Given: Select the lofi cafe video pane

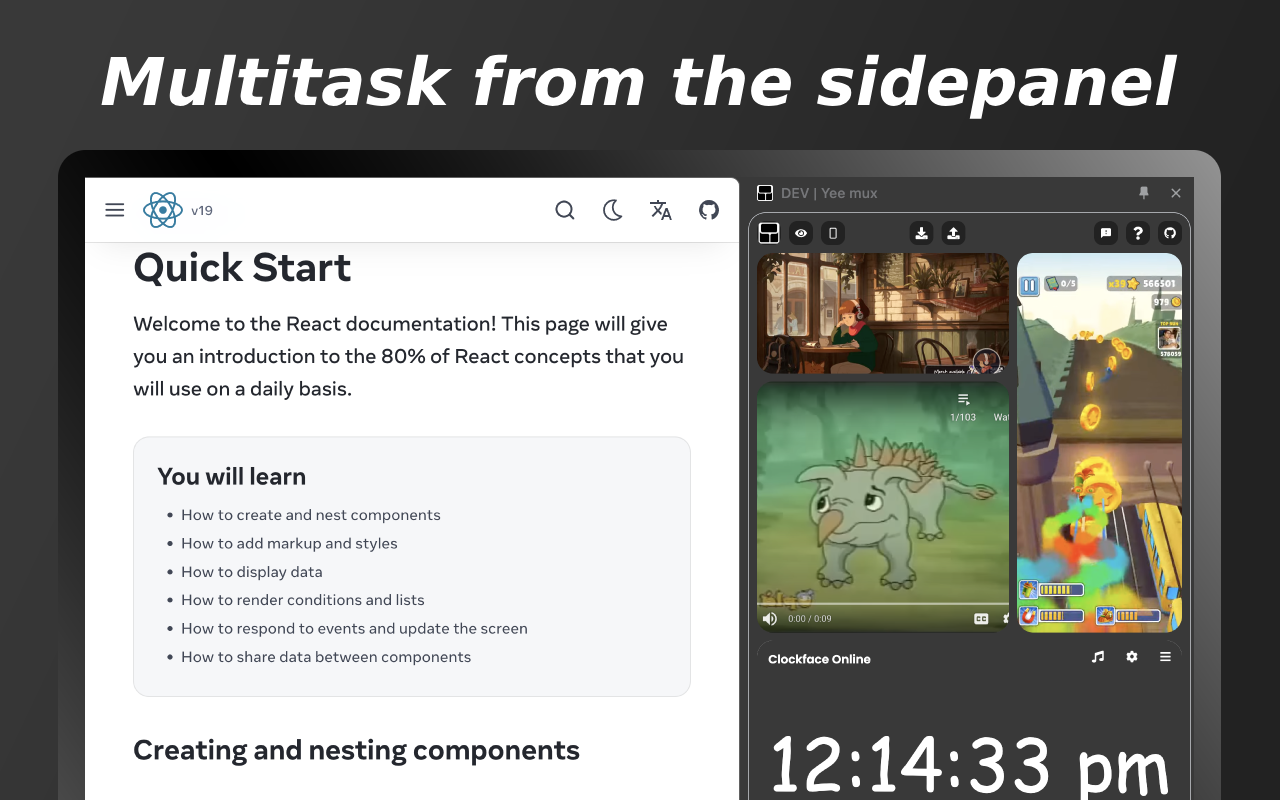Looking at the screenshot, I should coord(883,313).
